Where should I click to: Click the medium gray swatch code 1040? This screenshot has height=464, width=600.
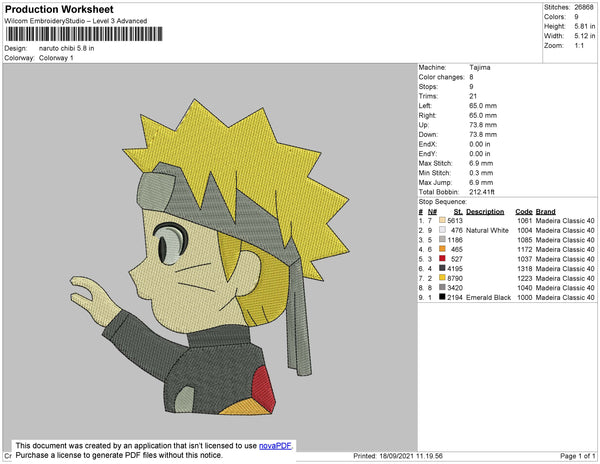point(442,287)
